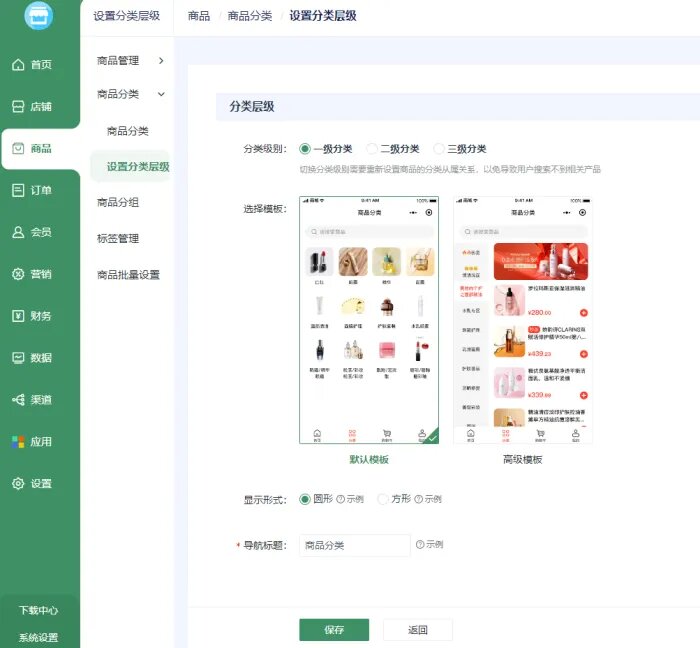Open 应用 apps colorful grid icon
This screenshot has height=648, width=700.
pyautogui.click(x=18, y=441)
